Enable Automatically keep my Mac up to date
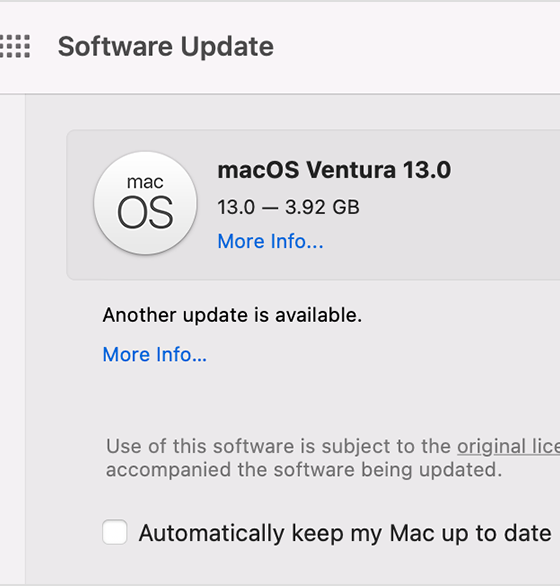 [x=115, y=532]
